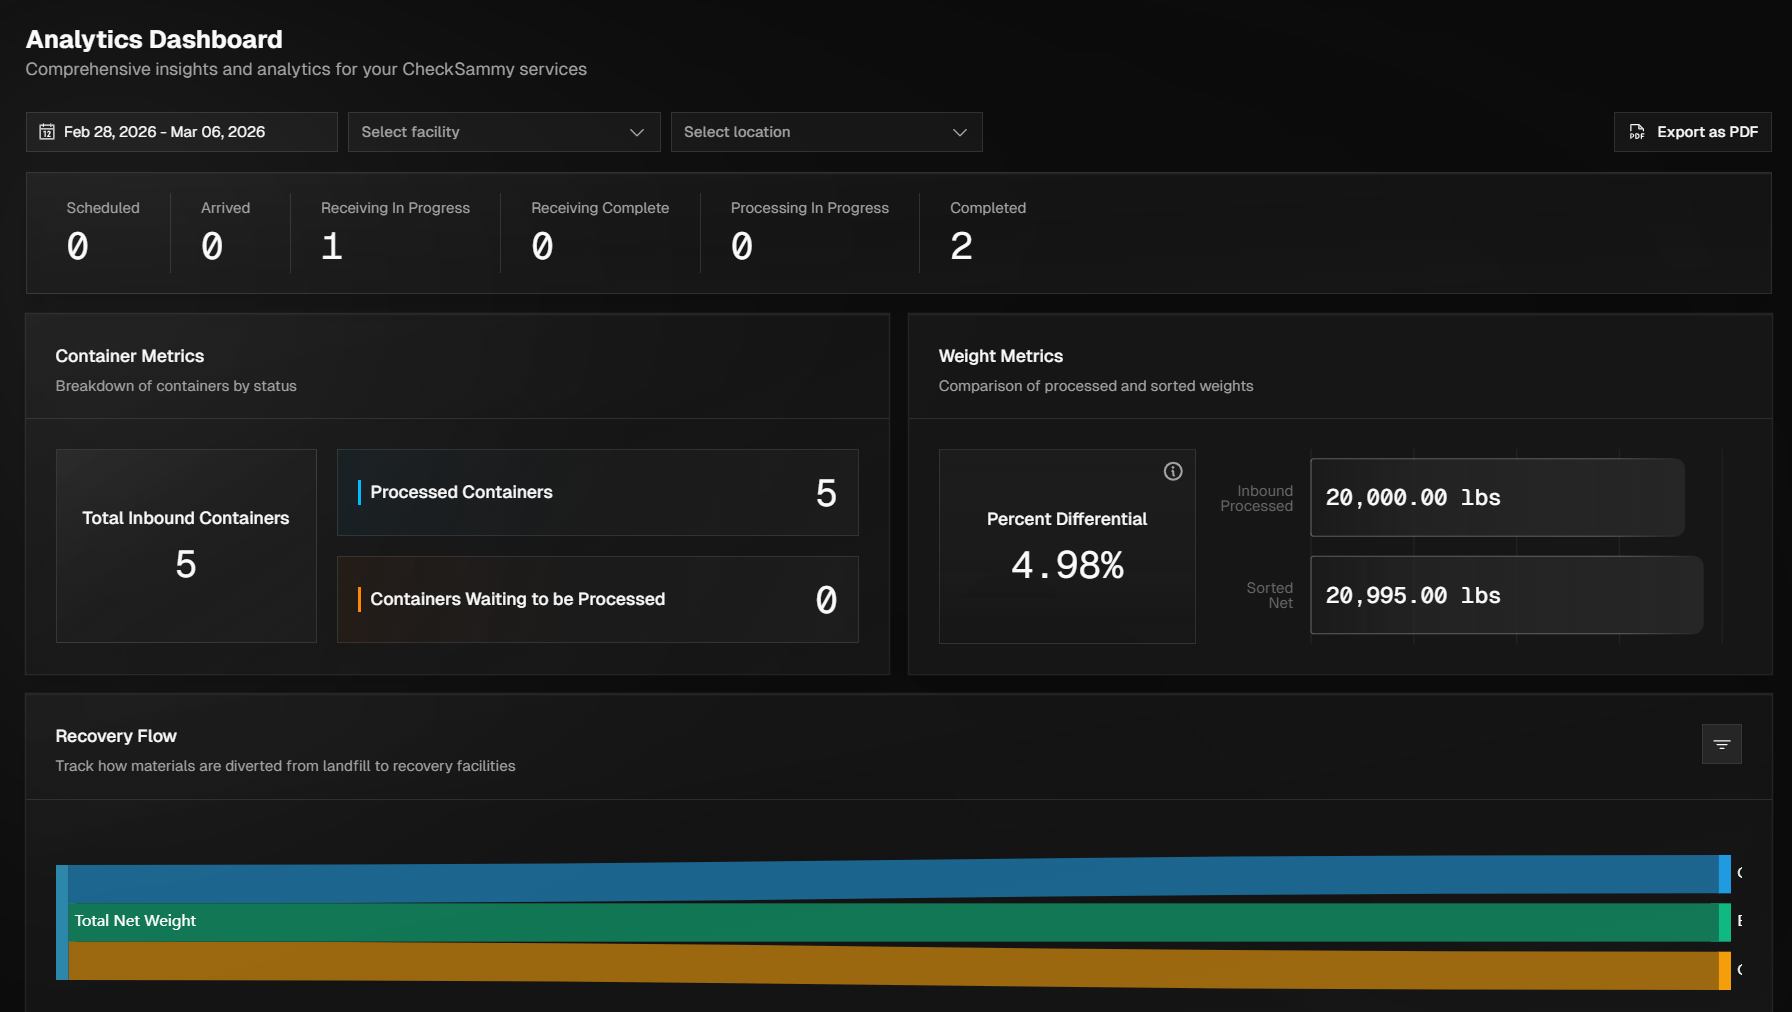Click the info icon on Percent Differential card
The image size is (1792, 1012).
[1173, 471]
